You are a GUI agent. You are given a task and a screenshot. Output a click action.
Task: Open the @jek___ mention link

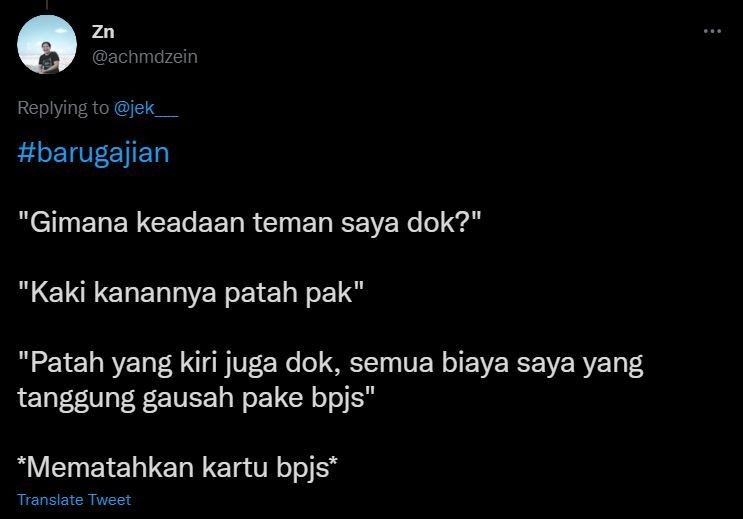point(146,108)
